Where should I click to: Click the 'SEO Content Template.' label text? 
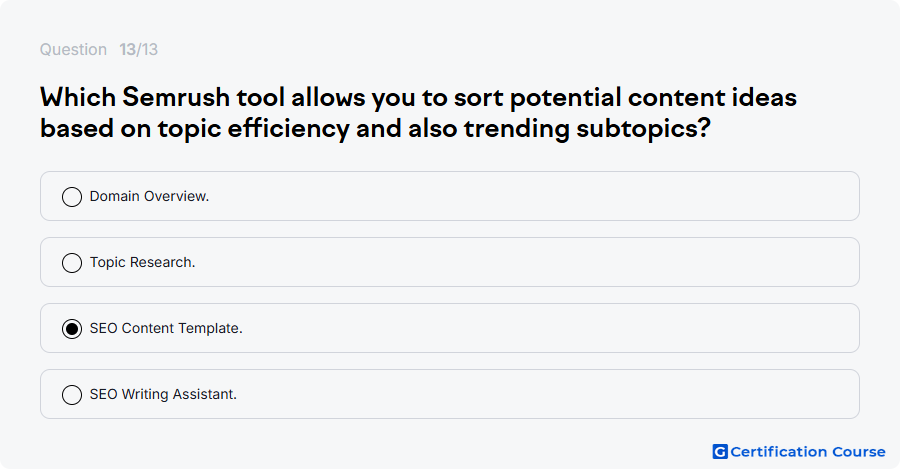click(166, 328)
